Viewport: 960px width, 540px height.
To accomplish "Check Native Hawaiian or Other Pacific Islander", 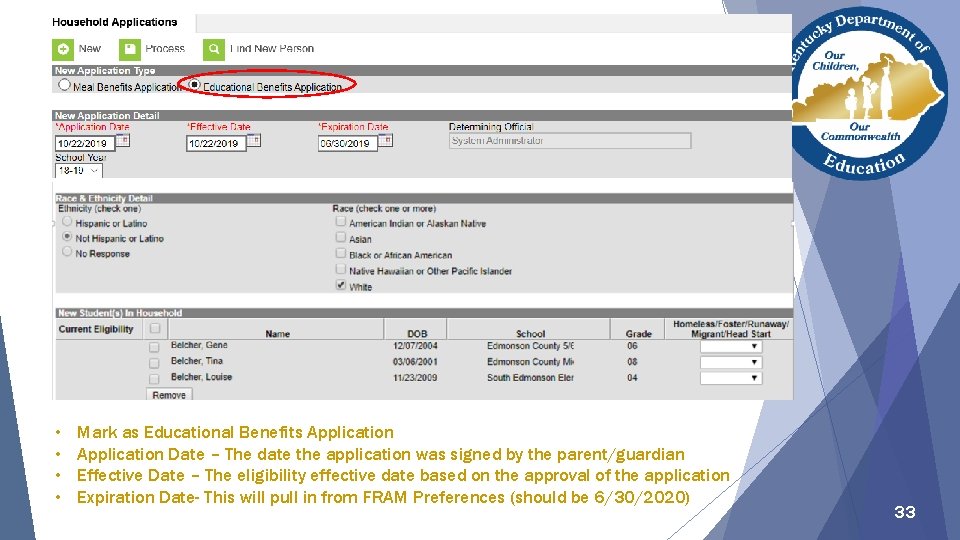I will [x=341, y=269].
